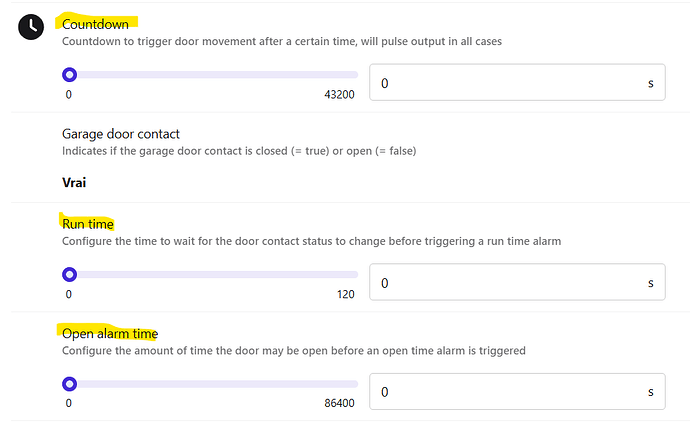Click the middle of the Countdown slider track
The width and height of the screenshot is (690, 424).
tap(213, 74)
